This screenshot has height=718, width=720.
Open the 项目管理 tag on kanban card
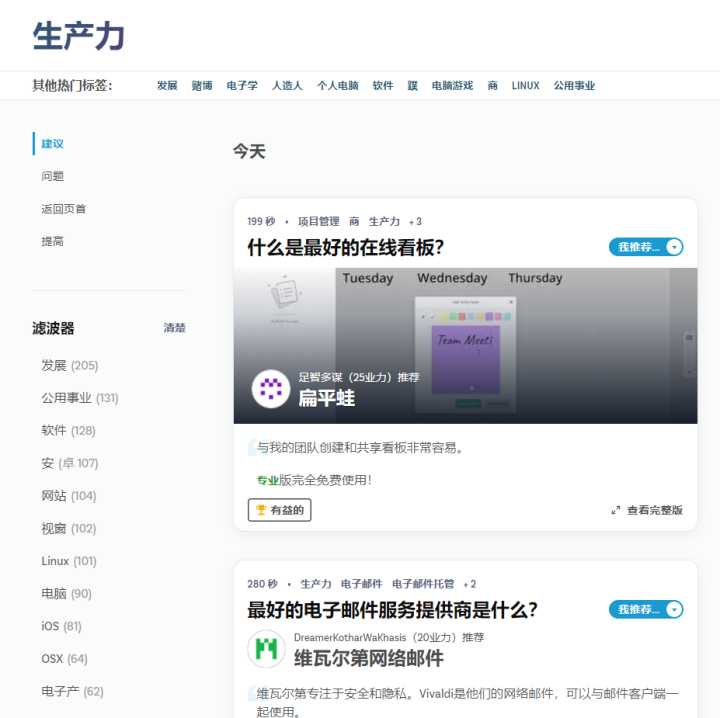coord(319,222)
